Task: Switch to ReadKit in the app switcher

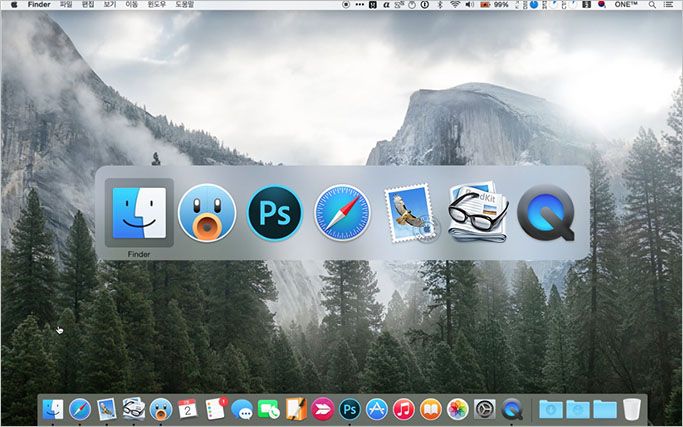Action: pyautogui.click(x=478, y=212)
